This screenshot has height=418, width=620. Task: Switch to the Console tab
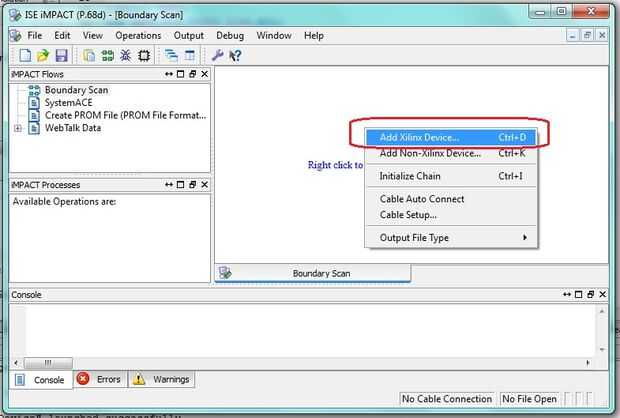[41, 380]
